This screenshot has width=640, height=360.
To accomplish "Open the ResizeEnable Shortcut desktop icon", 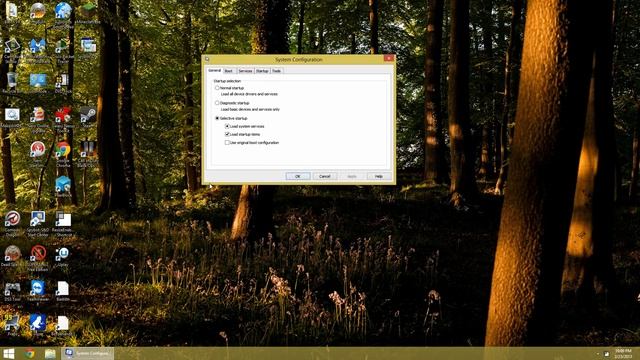I will coord(63,224).
